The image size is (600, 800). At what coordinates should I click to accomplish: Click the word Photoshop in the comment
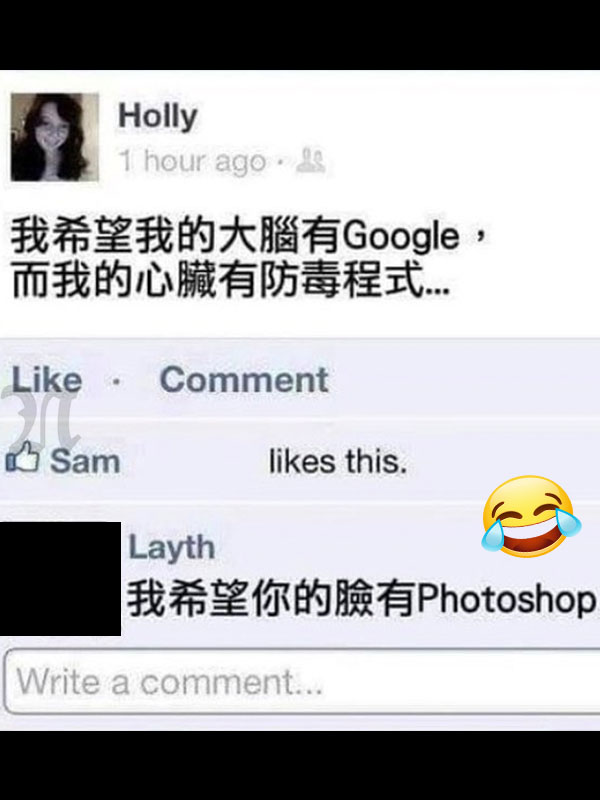coord(507,600)
